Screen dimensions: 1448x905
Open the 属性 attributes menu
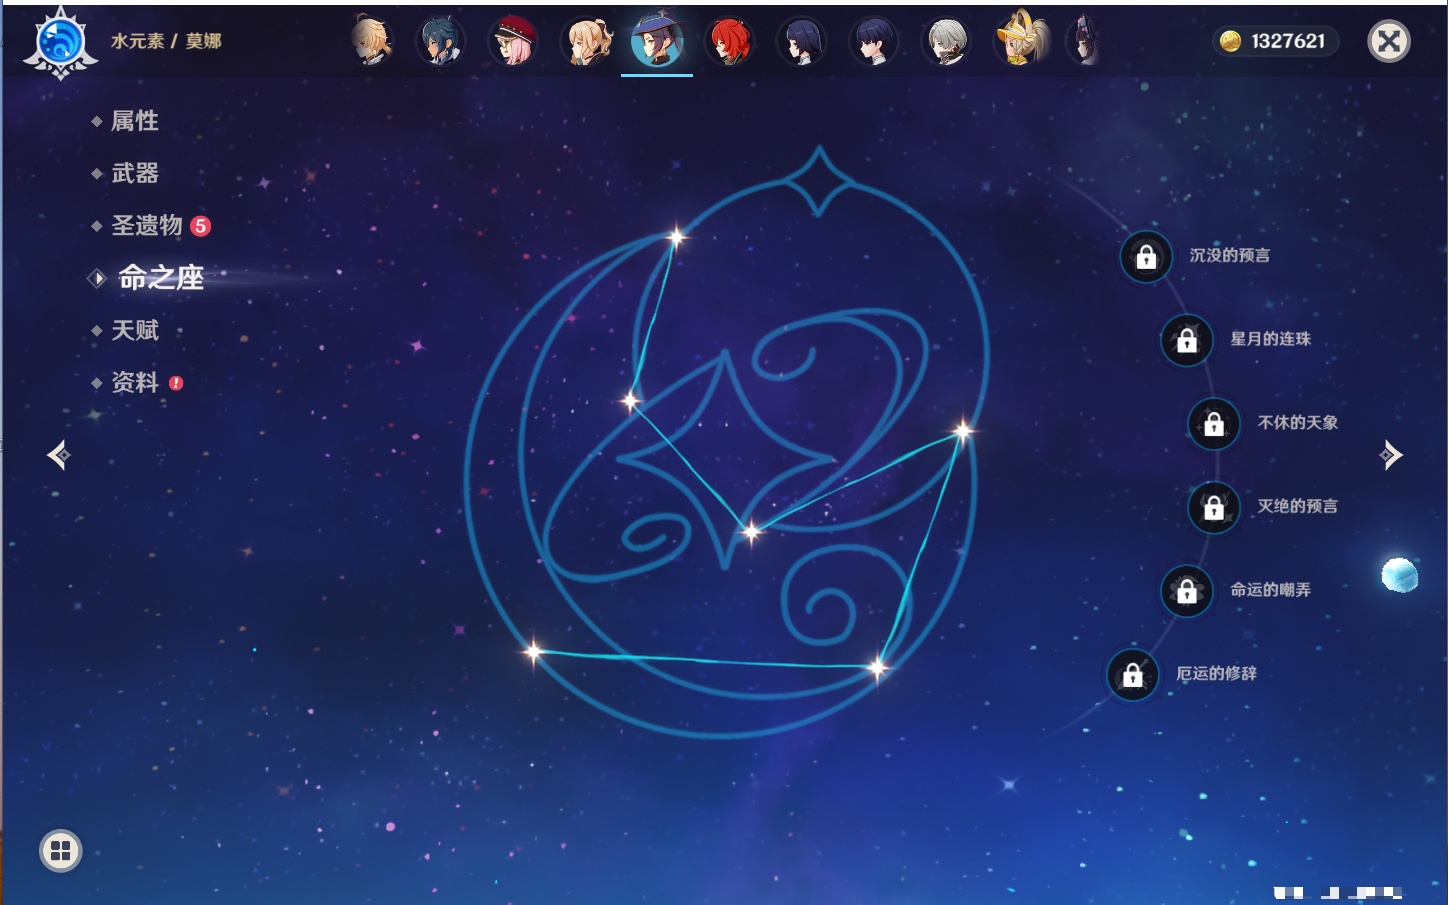click(134, 121)
